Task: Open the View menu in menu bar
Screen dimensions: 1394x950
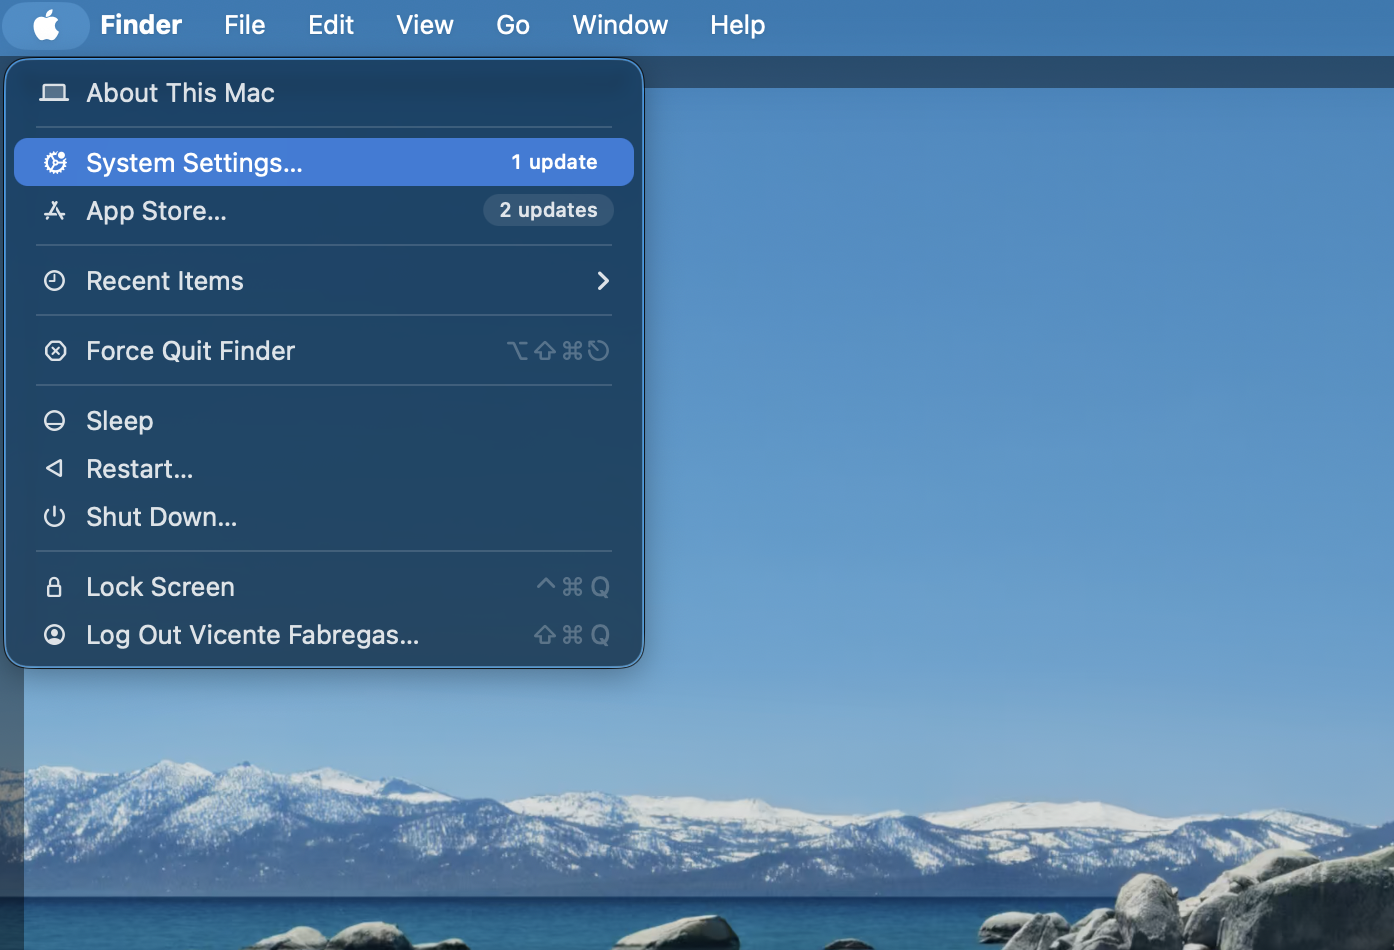Action: 425,25
